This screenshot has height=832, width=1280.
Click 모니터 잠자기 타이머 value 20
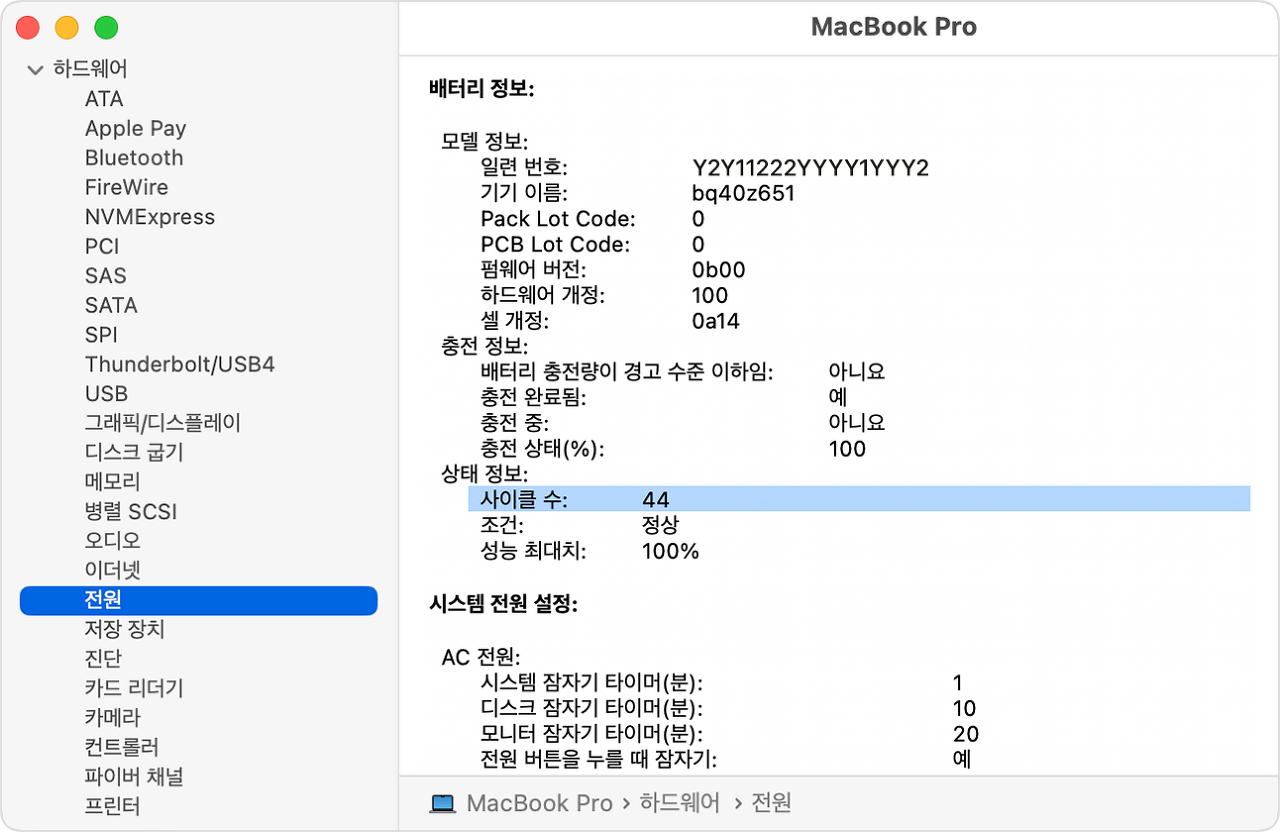[x=966, y=734]
